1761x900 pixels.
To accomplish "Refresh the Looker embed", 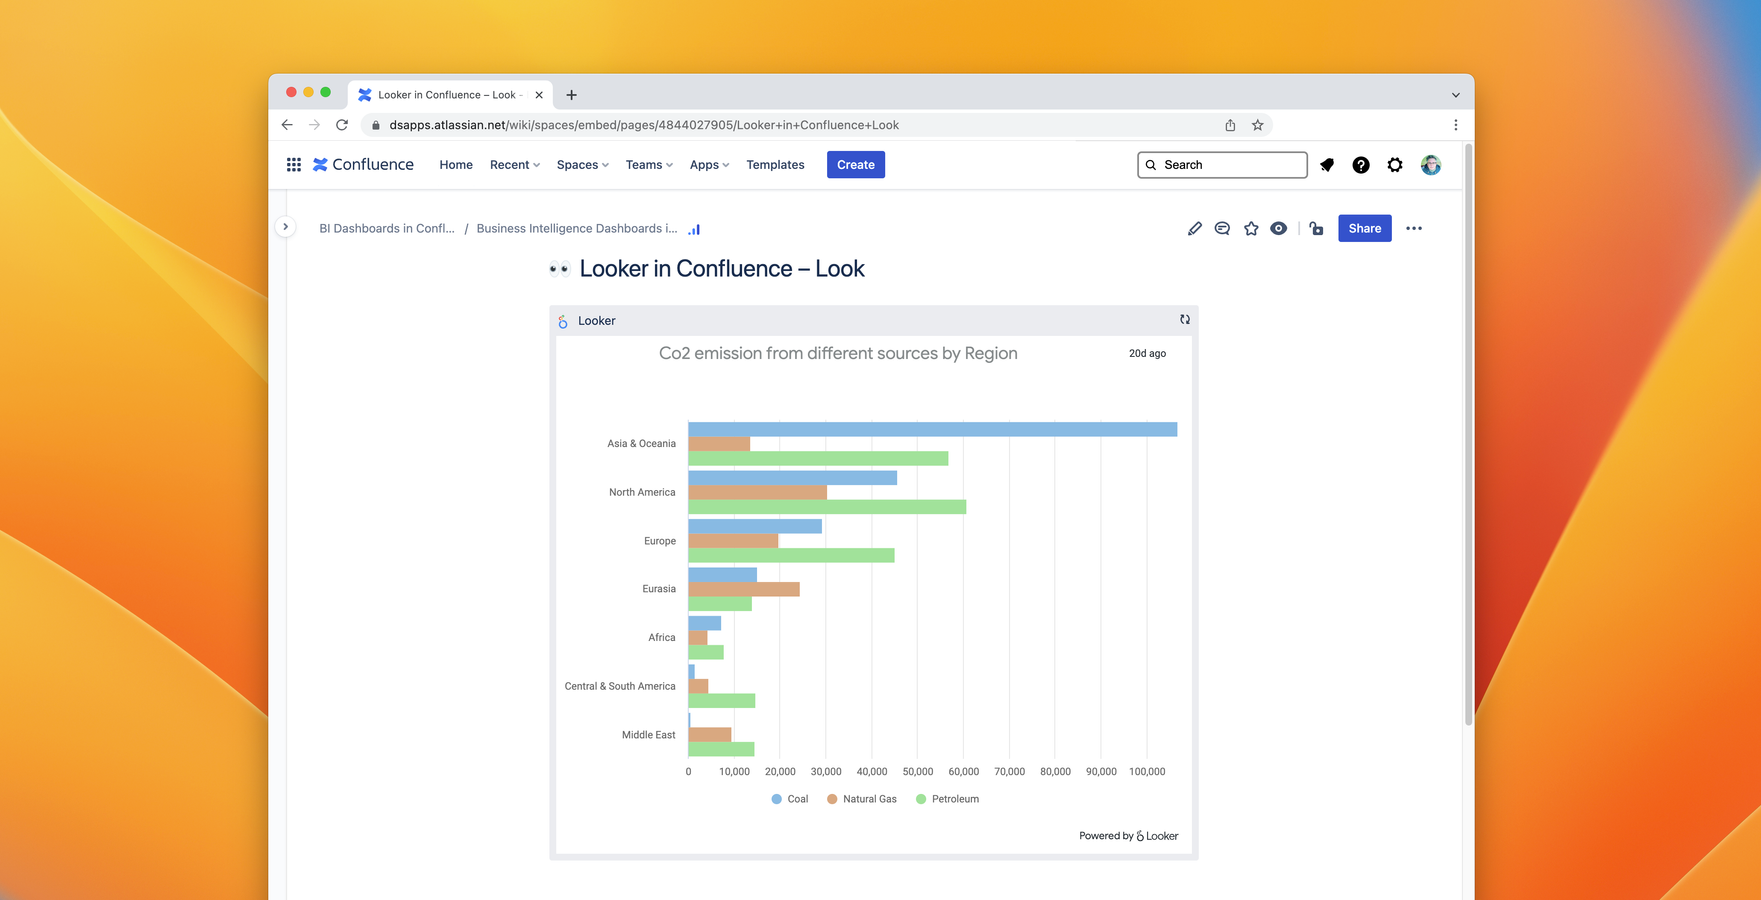I will tap(1185, 320).
